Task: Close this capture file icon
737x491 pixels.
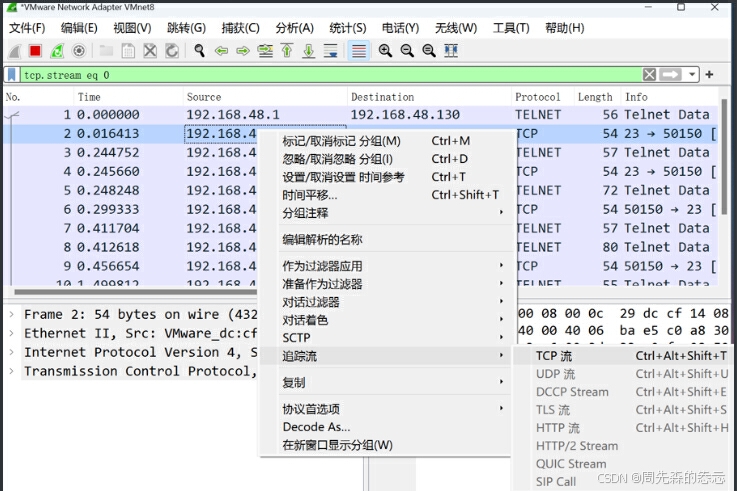Action: 150,51
